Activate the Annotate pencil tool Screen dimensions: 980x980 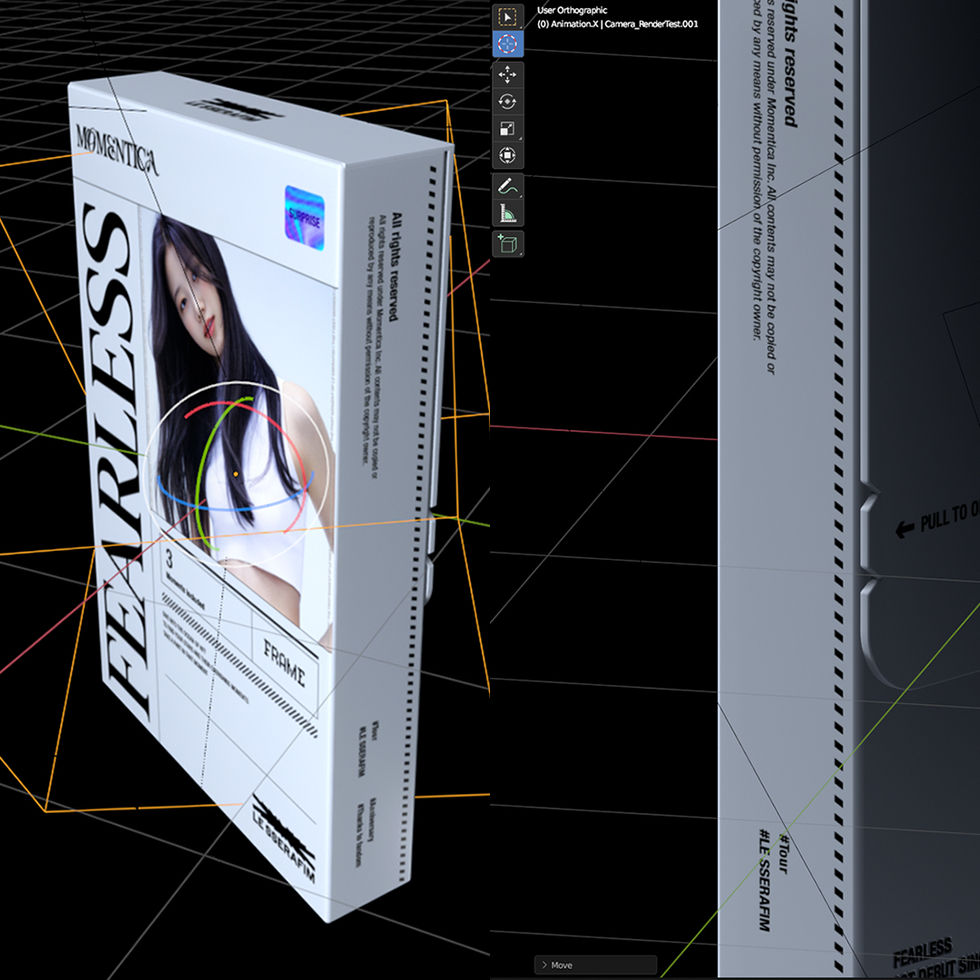pyautogui.click(x=508, y=186)
